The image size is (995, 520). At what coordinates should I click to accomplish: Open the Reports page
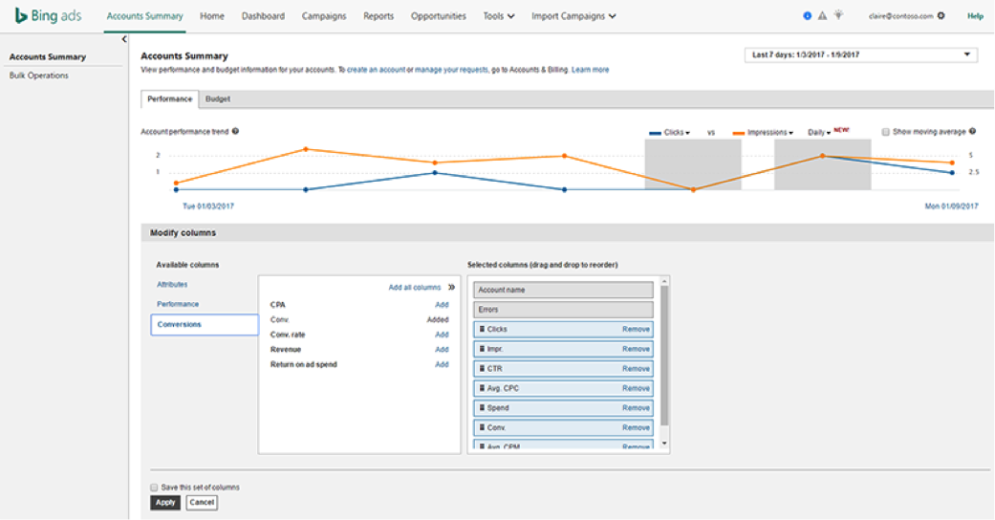(378, 16)
